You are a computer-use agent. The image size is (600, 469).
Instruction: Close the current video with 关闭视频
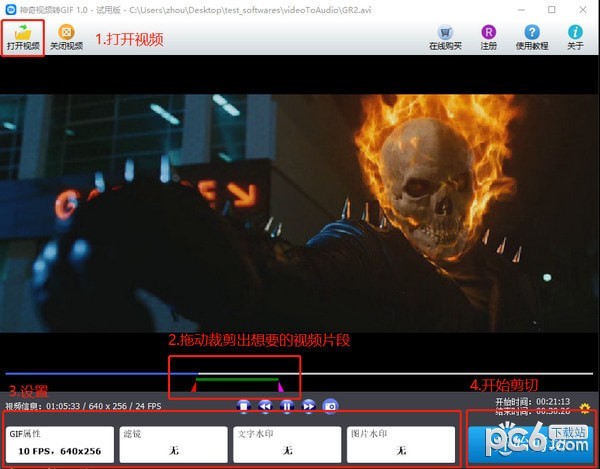click(67, 37)
